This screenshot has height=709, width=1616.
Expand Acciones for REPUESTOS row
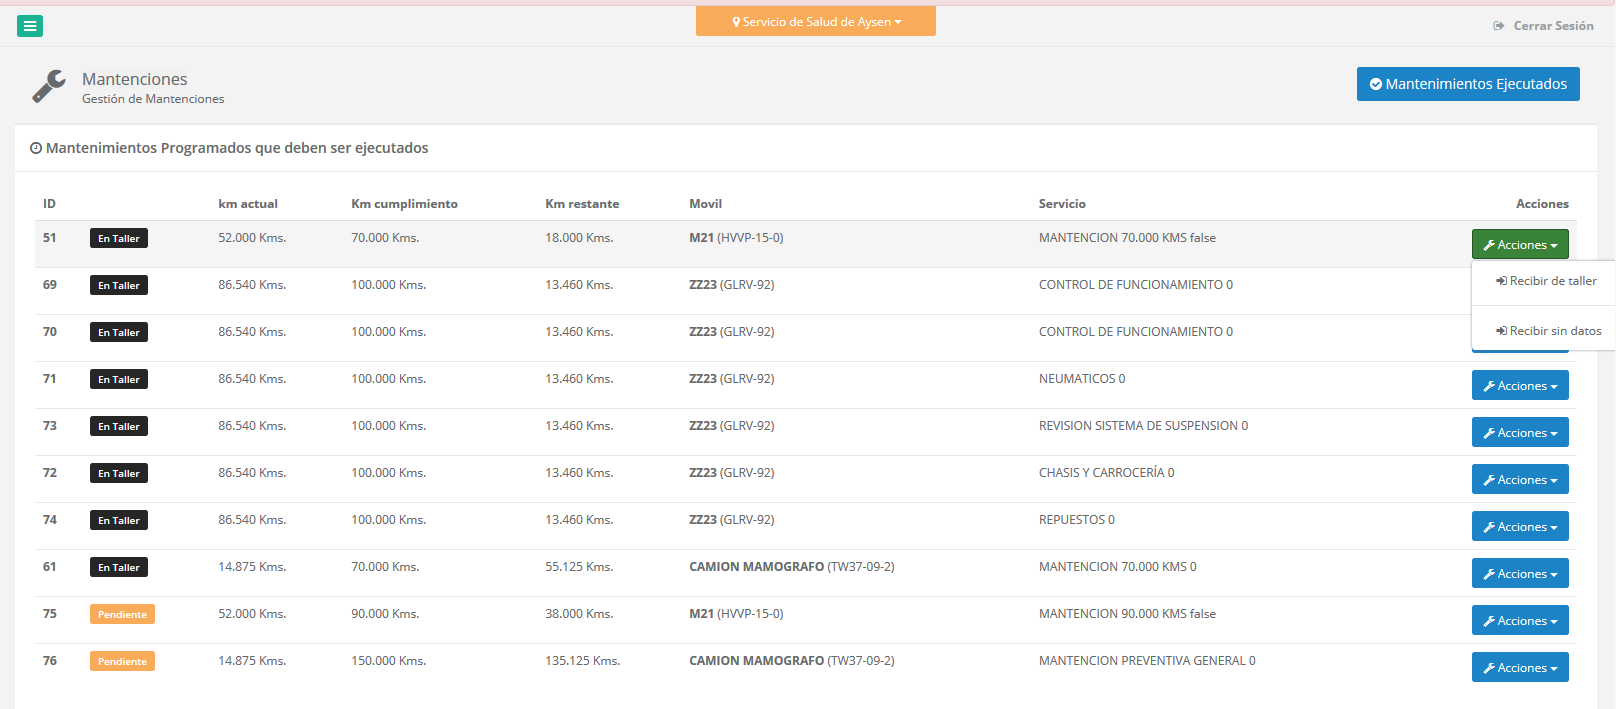point(1519,527)
